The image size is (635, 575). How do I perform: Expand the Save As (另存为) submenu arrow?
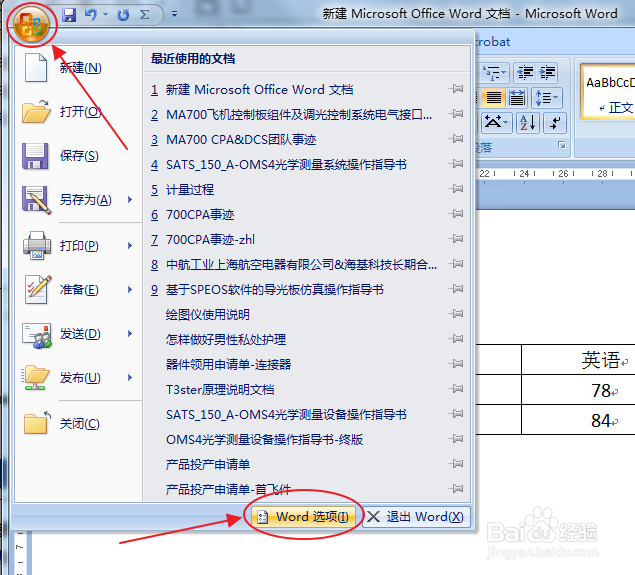pos(130,200)
